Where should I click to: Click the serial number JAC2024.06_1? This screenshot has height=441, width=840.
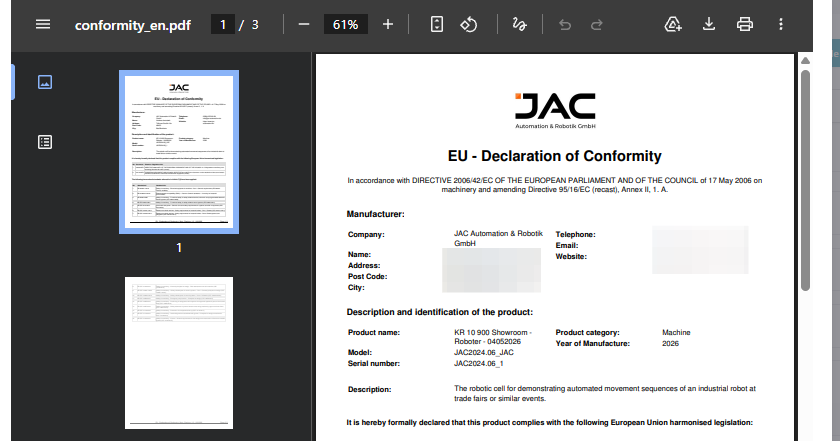click(x=478, y=363)
